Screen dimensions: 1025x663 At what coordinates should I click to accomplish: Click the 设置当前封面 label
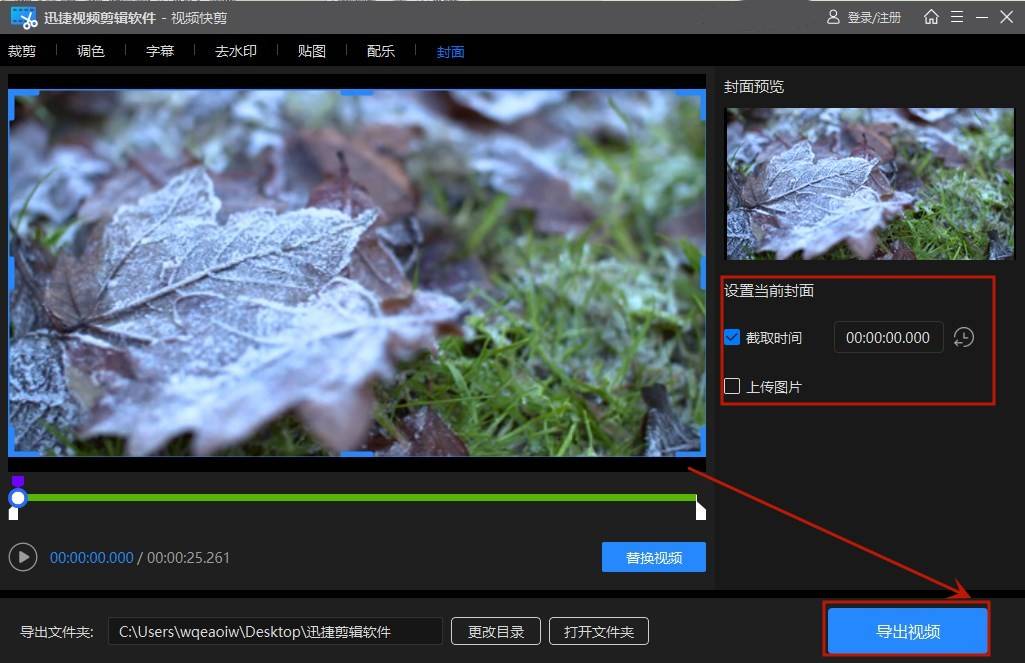769,290
